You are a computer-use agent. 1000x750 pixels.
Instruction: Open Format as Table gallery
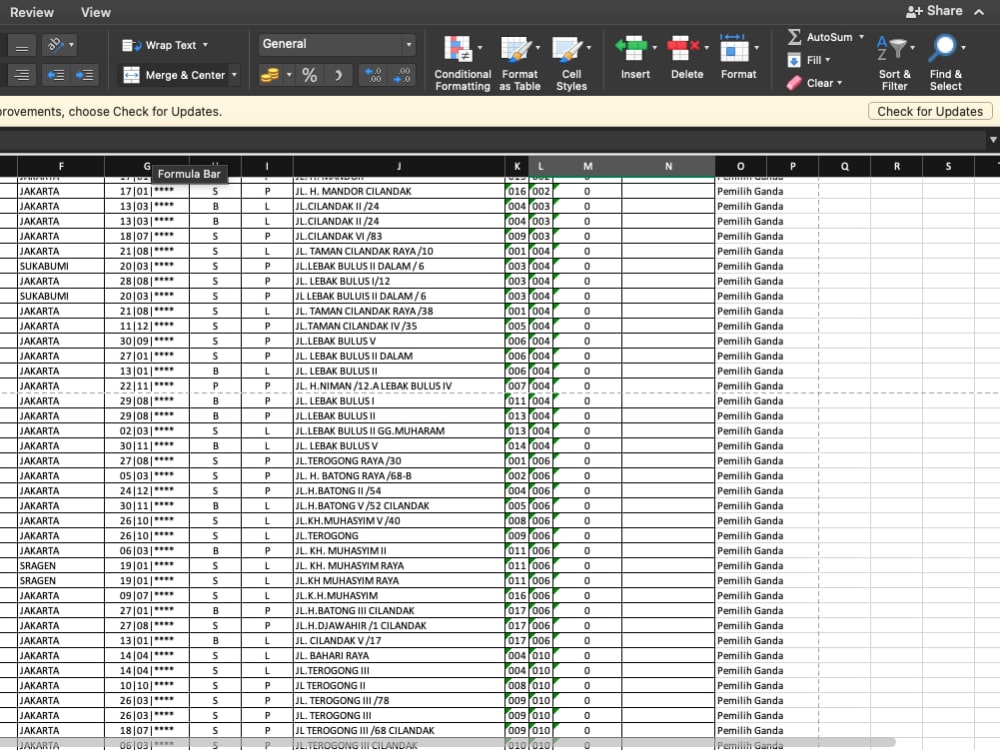click(520, 62)
